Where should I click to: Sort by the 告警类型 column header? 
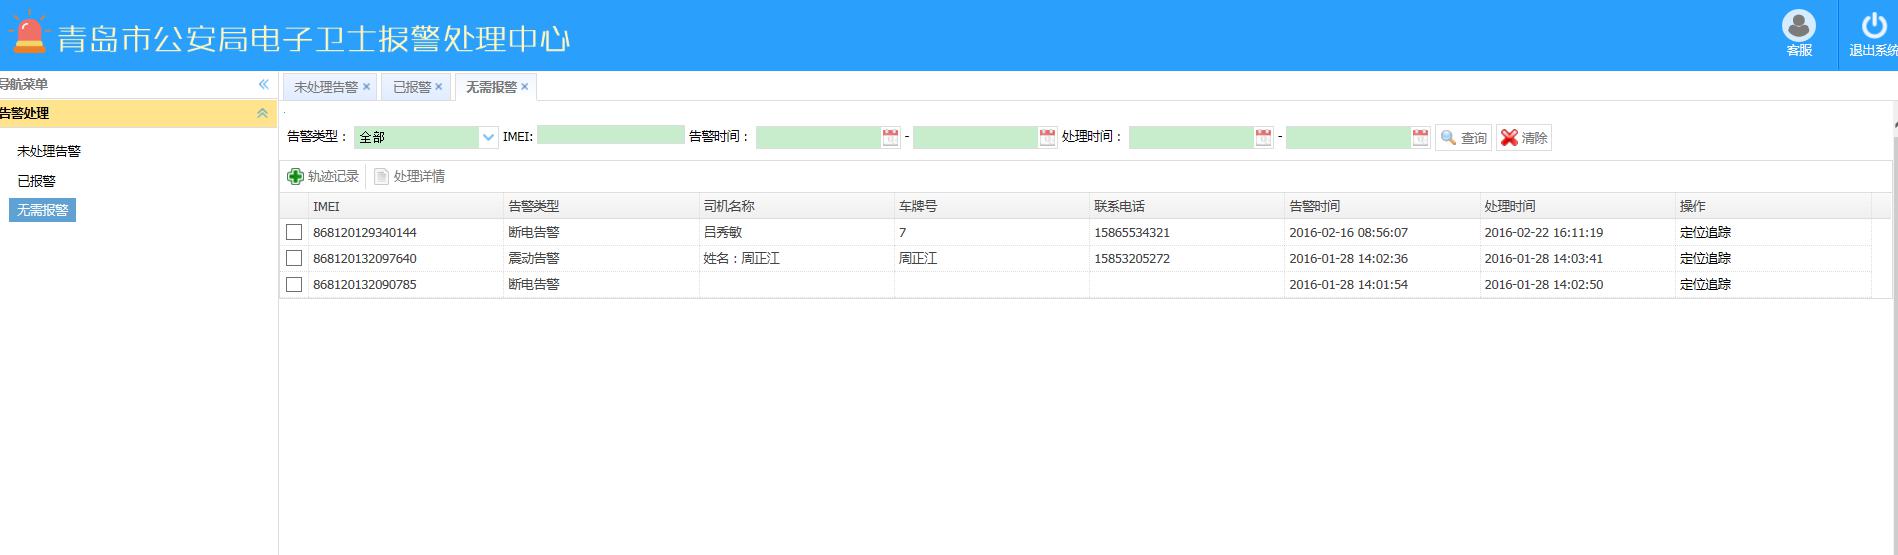[601, 206]
